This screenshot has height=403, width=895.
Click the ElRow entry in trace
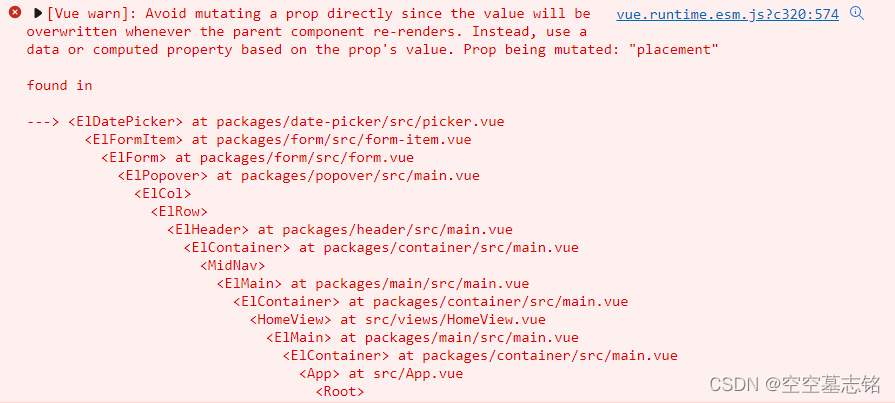click(179, 212)
